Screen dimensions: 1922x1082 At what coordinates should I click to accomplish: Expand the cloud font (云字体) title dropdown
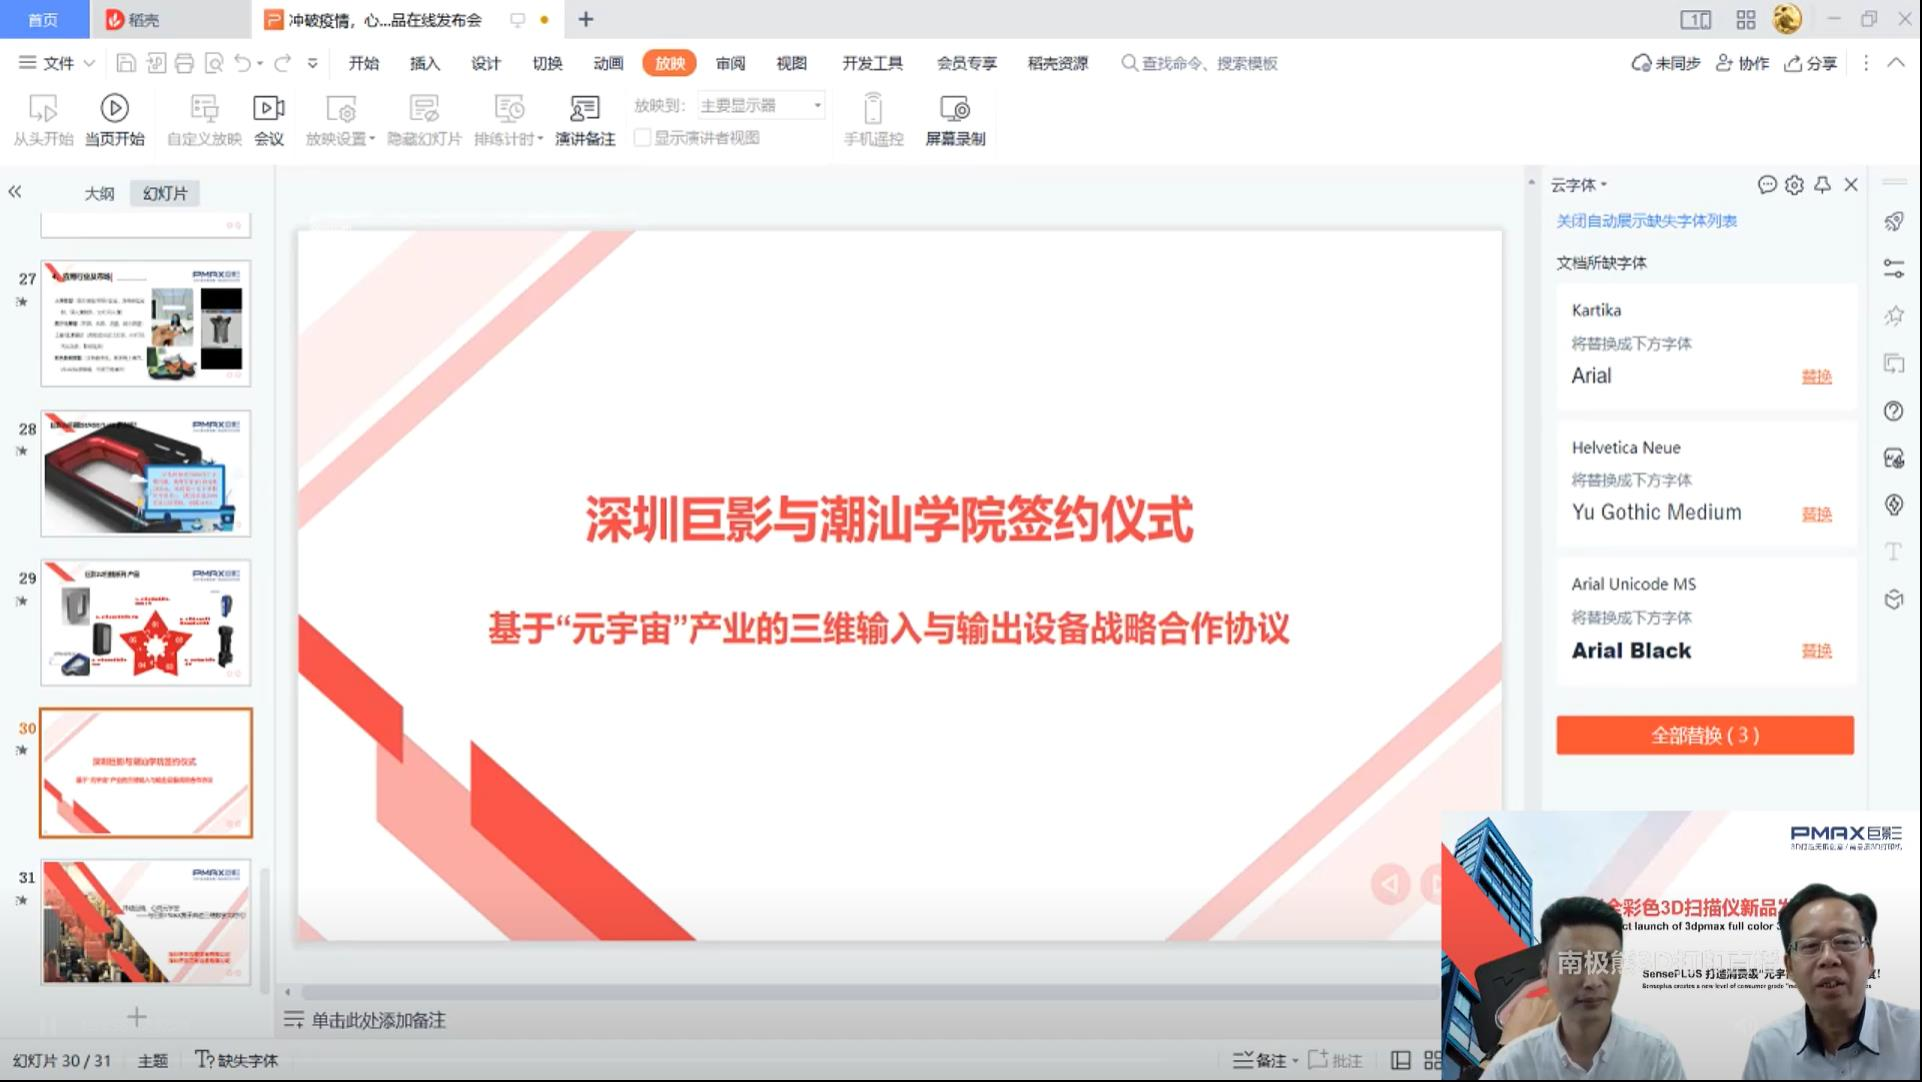1603,185
